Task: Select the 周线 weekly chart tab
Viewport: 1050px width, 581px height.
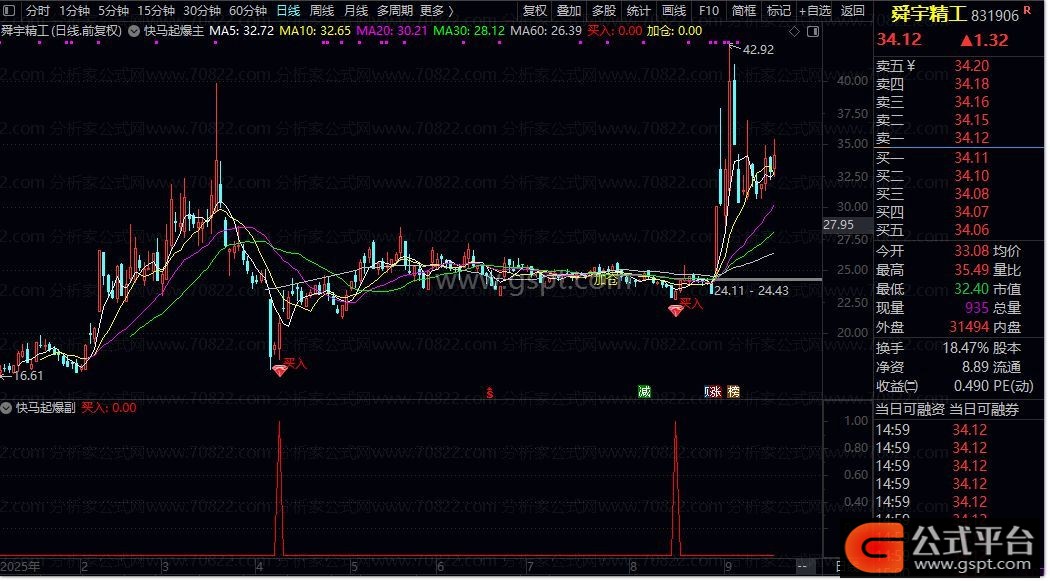Action: coord(322,11)
